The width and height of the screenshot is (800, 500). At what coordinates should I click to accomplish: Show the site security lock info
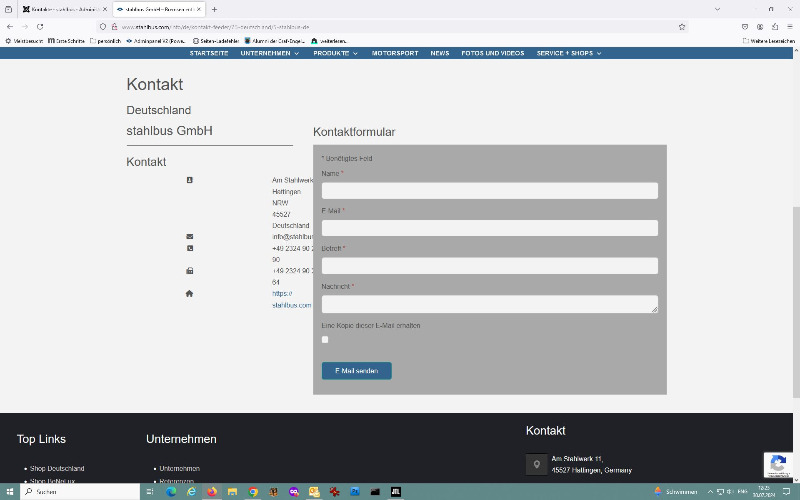point(114,27)
